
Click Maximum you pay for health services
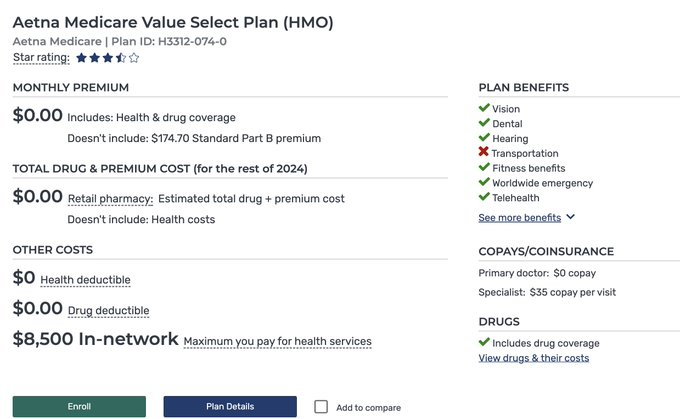coord(277,342)
